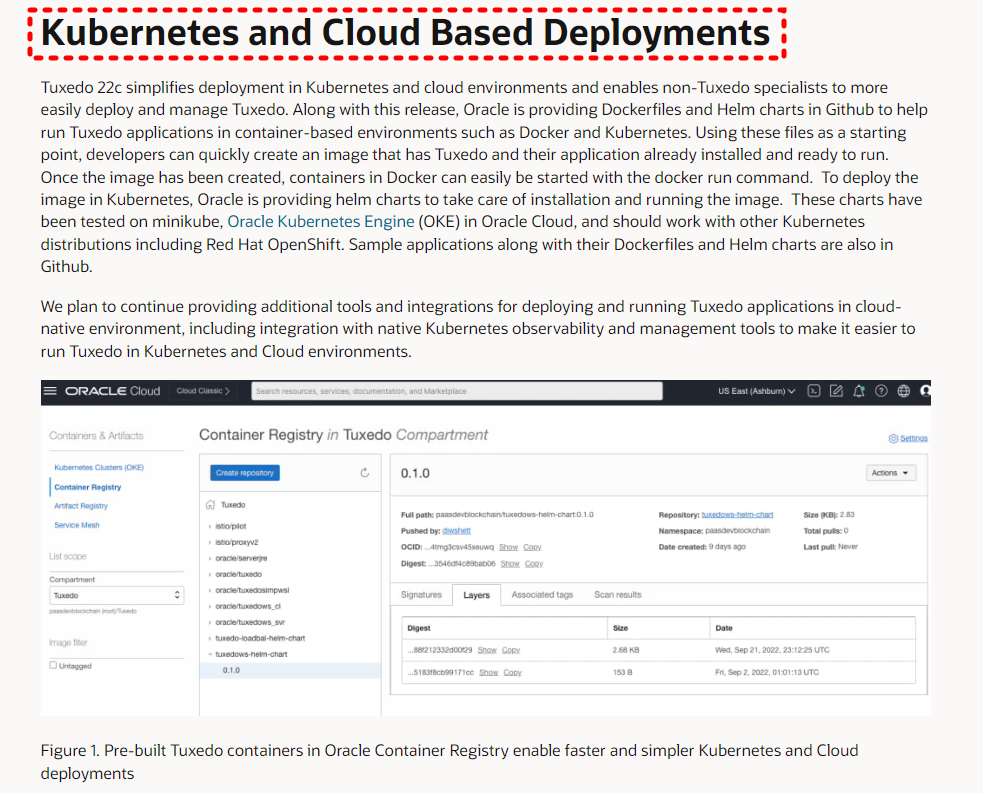Refresh the repository list with the reload icon
The width and height of the screenshot is (983, 793).
click(365, 473)
